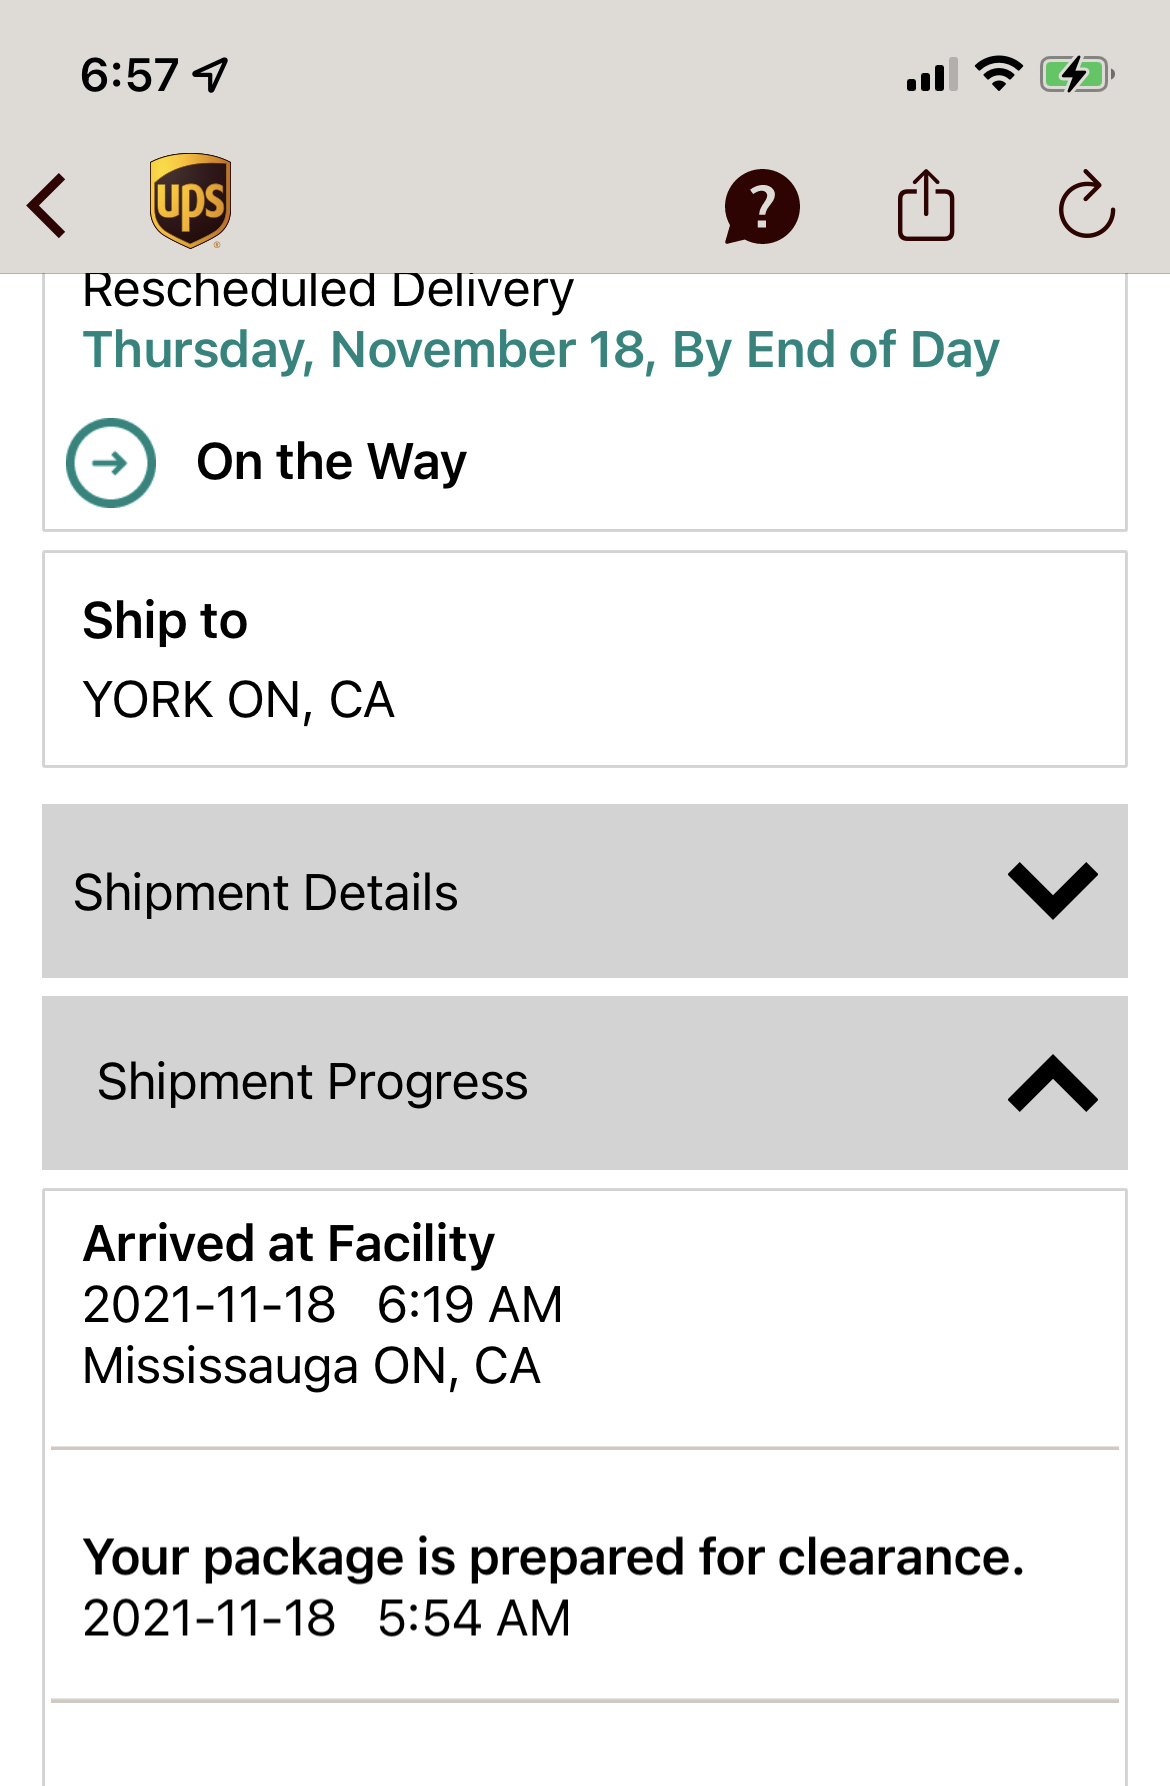The image size is (1170, 1786).
Task: Tap the cellular signal bars
Action: (x=932, y=76)
